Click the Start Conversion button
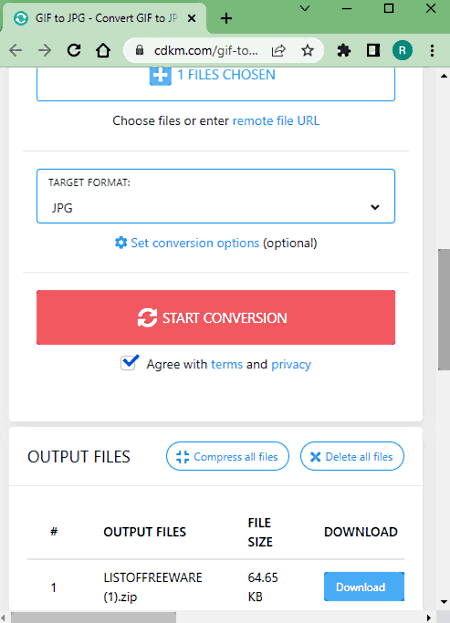The image size is (450, 623). coord(216,317)
